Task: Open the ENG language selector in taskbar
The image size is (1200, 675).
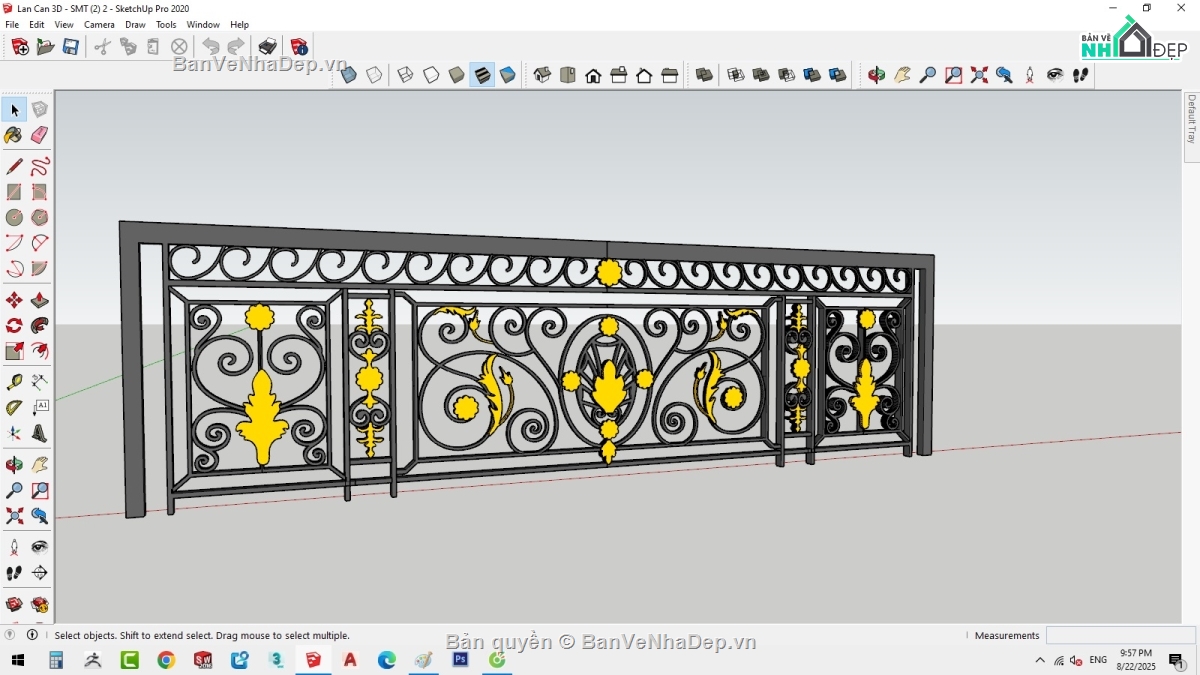Action: pos(1098,660)
